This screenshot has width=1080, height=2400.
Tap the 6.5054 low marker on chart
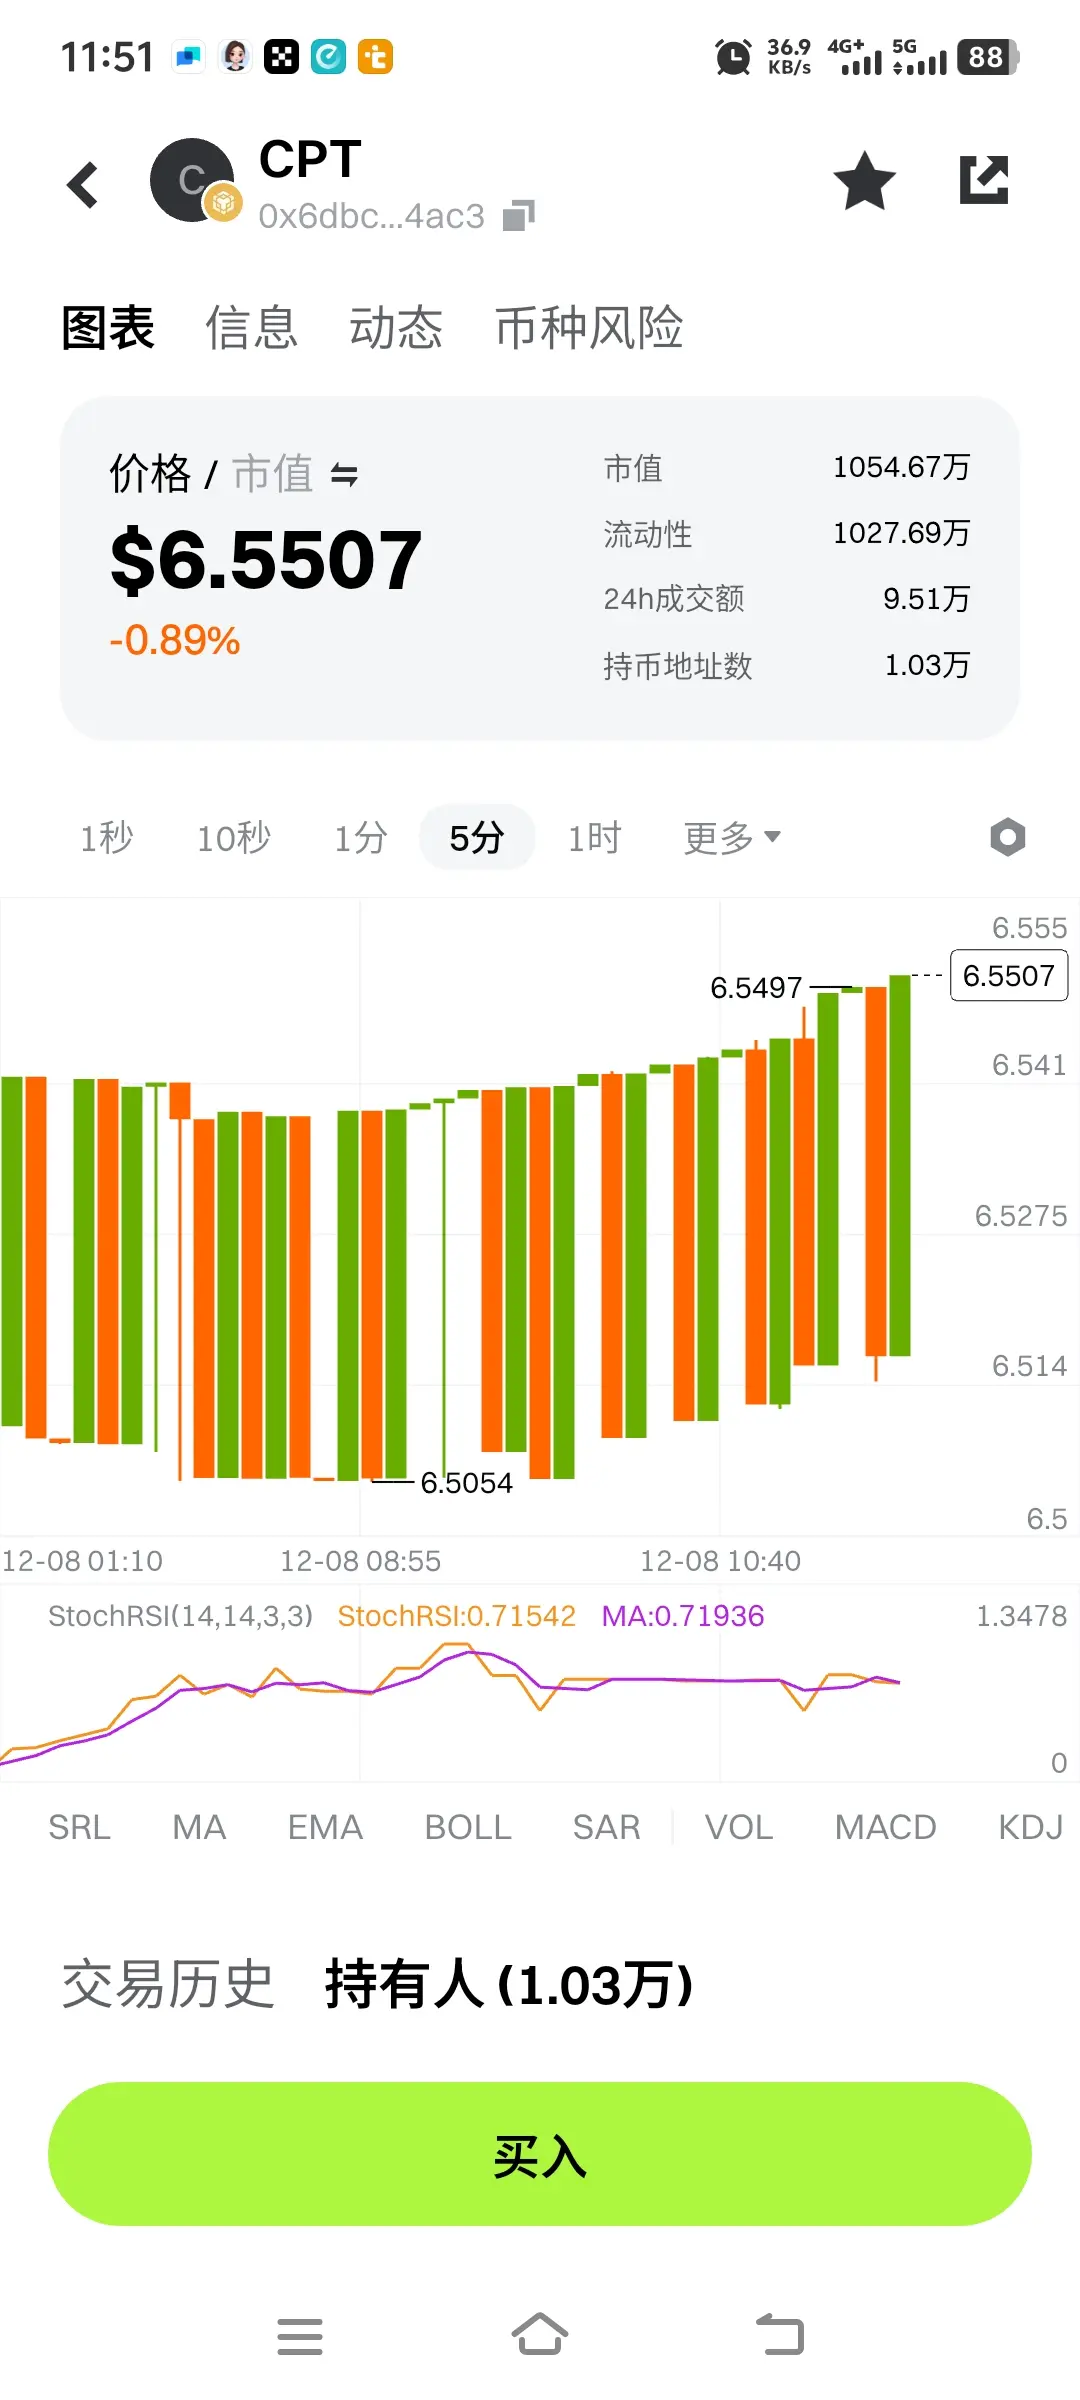pyautogui.click(x=466, y=1483)
